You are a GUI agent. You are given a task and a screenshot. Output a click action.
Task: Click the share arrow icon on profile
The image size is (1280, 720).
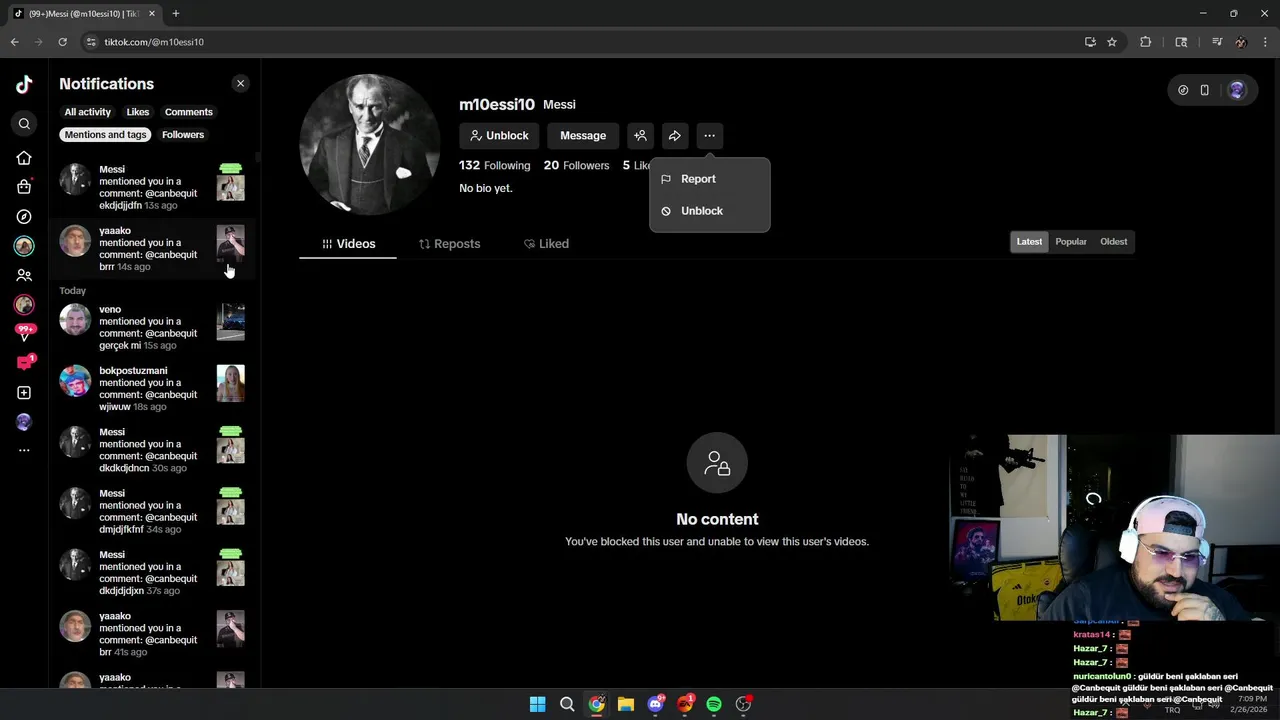click(x=675, y=136)
